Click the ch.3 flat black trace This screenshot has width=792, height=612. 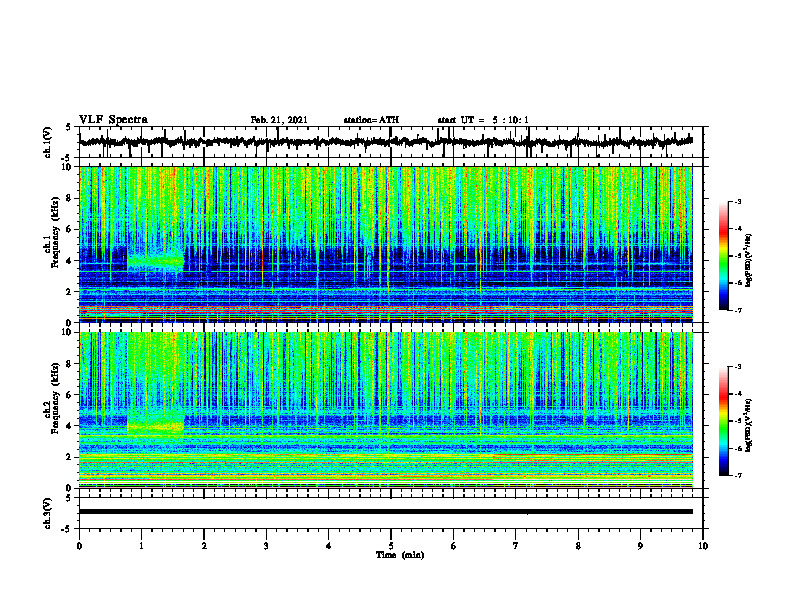click(x=386, y=512)
